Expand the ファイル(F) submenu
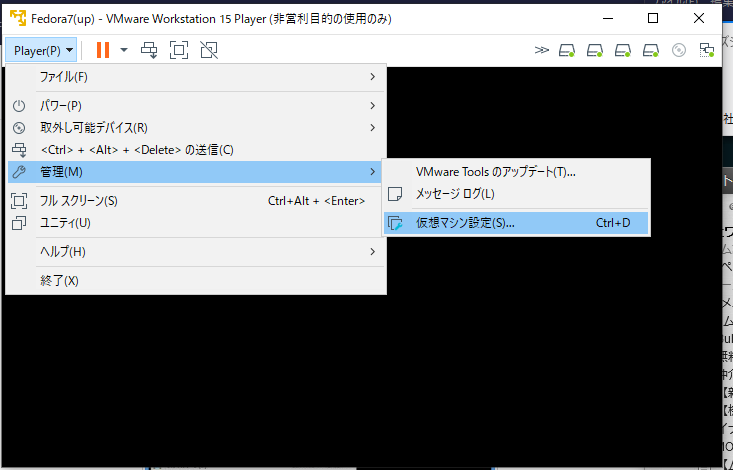 pos(196,77)
